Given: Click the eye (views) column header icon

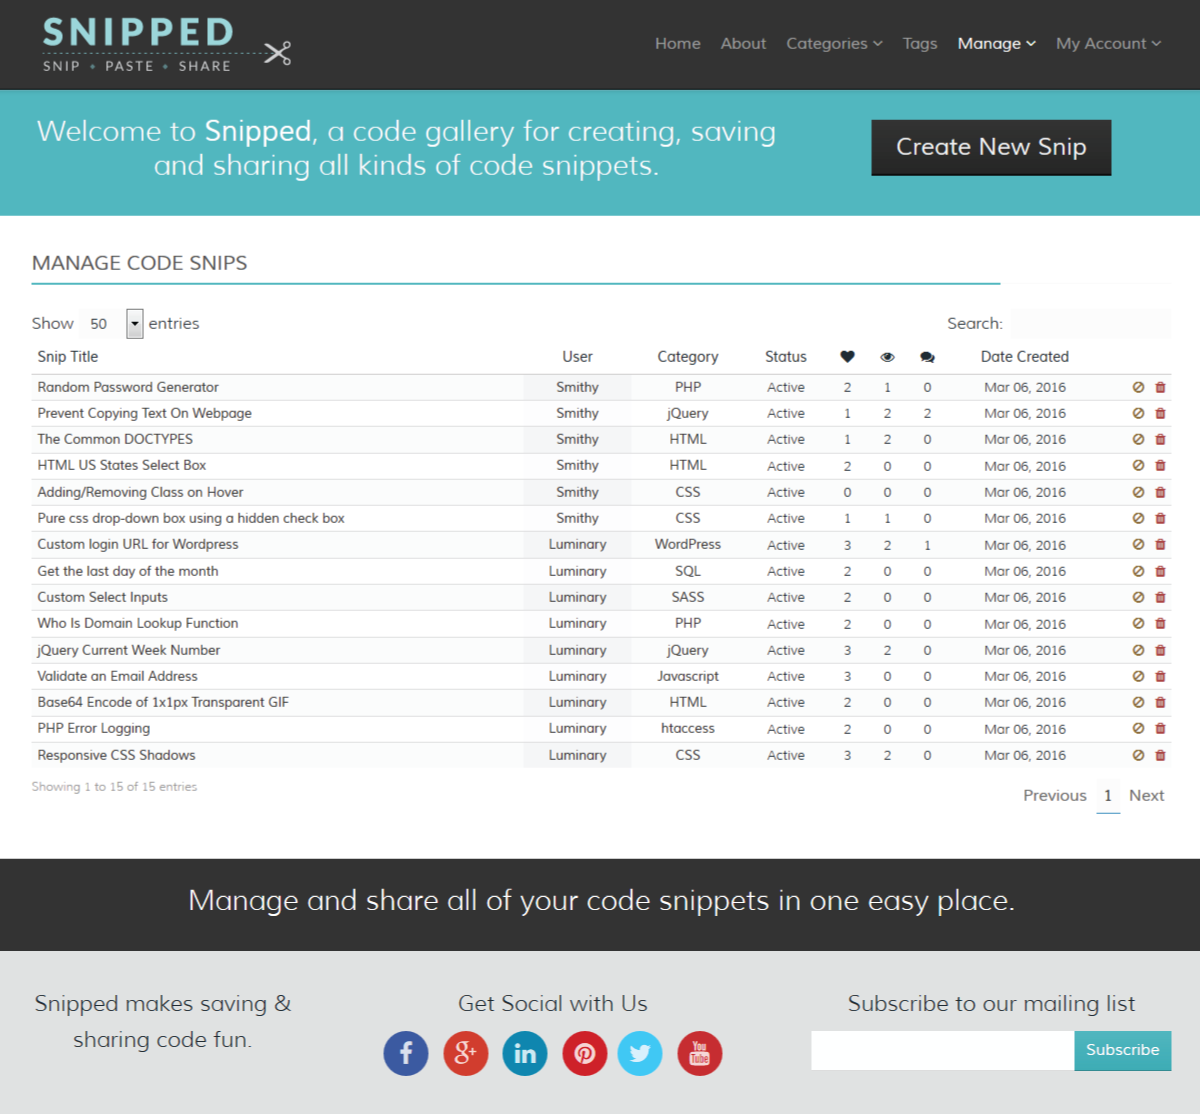Looking at the screenshot, I should click(x=887, y=356).
